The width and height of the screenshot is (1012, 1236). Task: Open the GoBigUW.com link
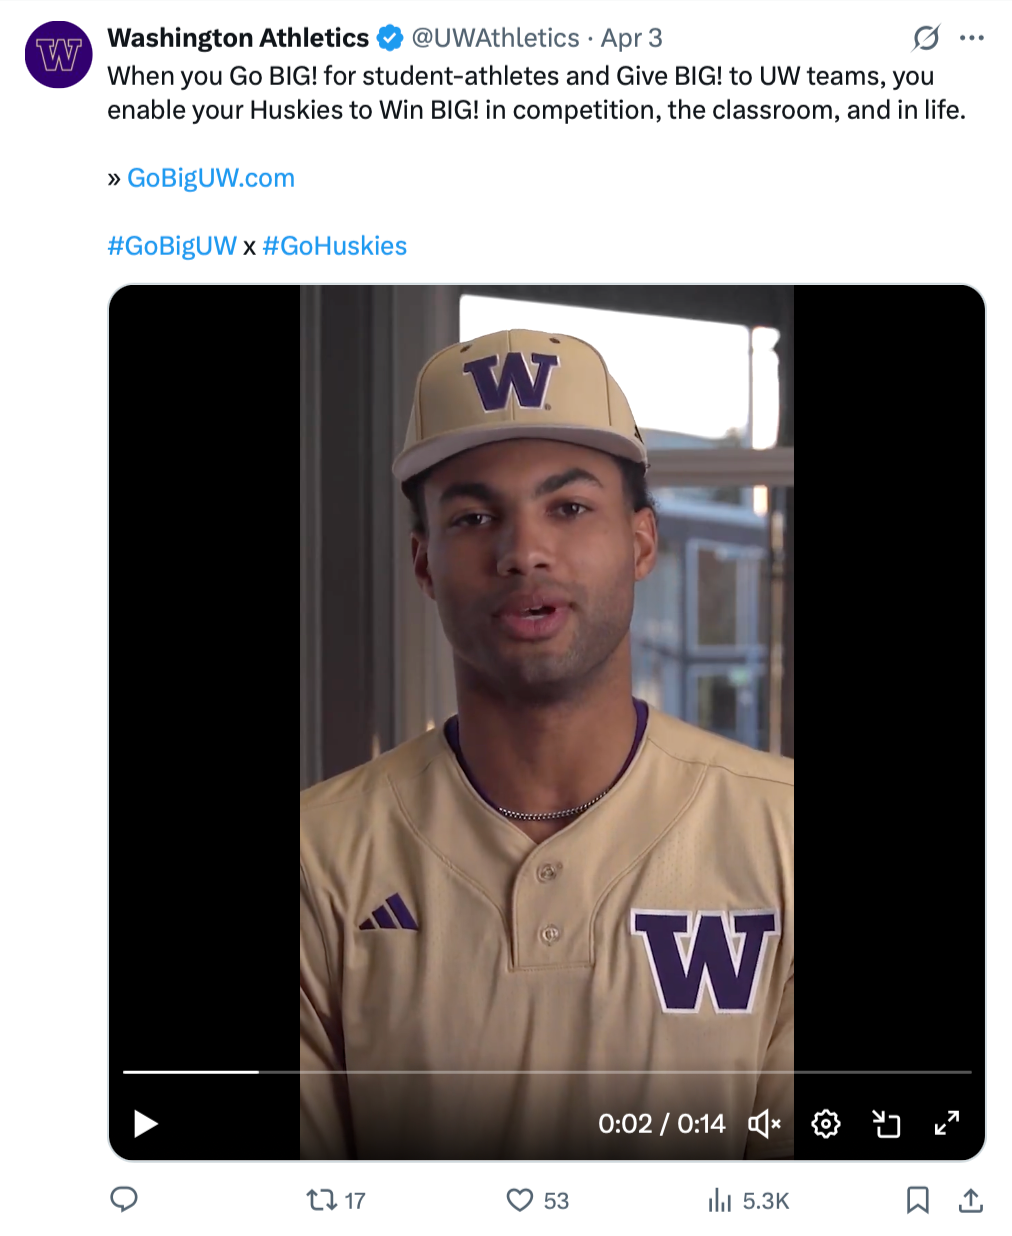coord(211,178)
